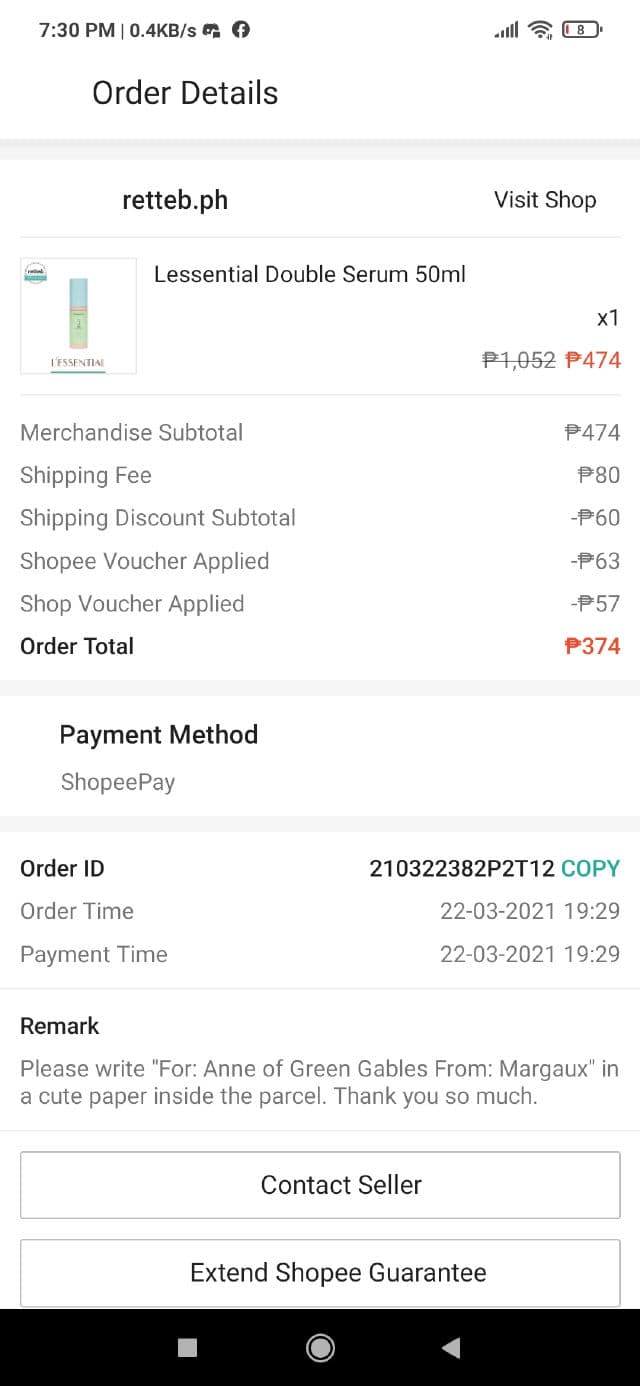Tap Extend Shopee Guarantee button
This screenshot has height=1386, width=640.
click(x=320, y=1272)
